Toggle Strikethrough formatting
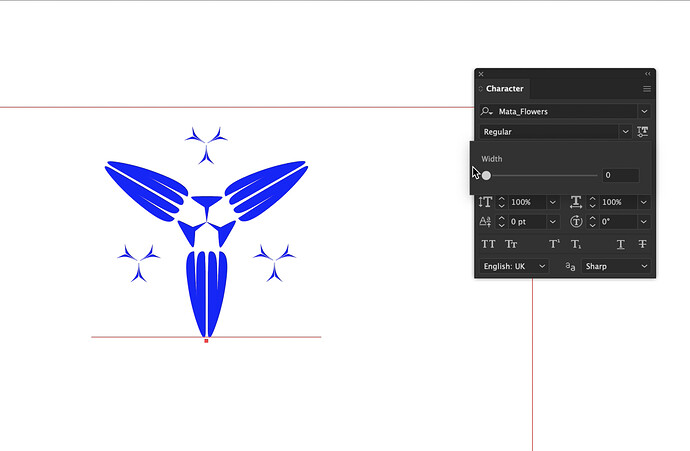Image resolution: width=690 pixels, height=451 pixels. pos(642,244)
